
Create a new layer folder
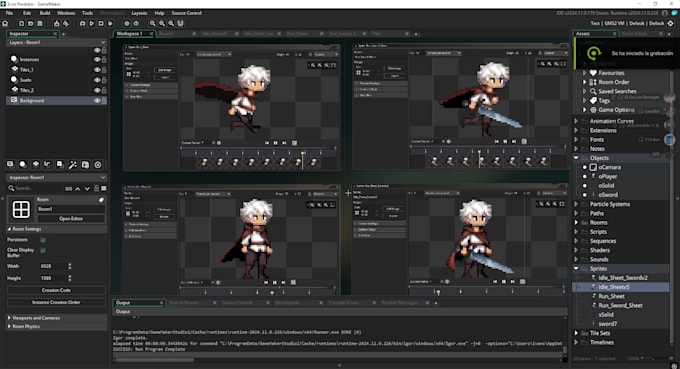[x=85, y=164]
